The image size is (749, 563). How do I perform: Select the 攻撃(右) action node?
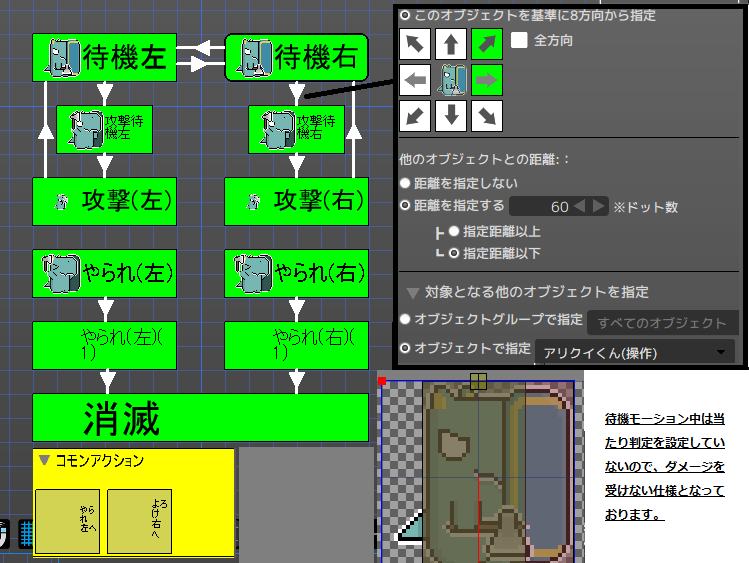coord(297,202)
